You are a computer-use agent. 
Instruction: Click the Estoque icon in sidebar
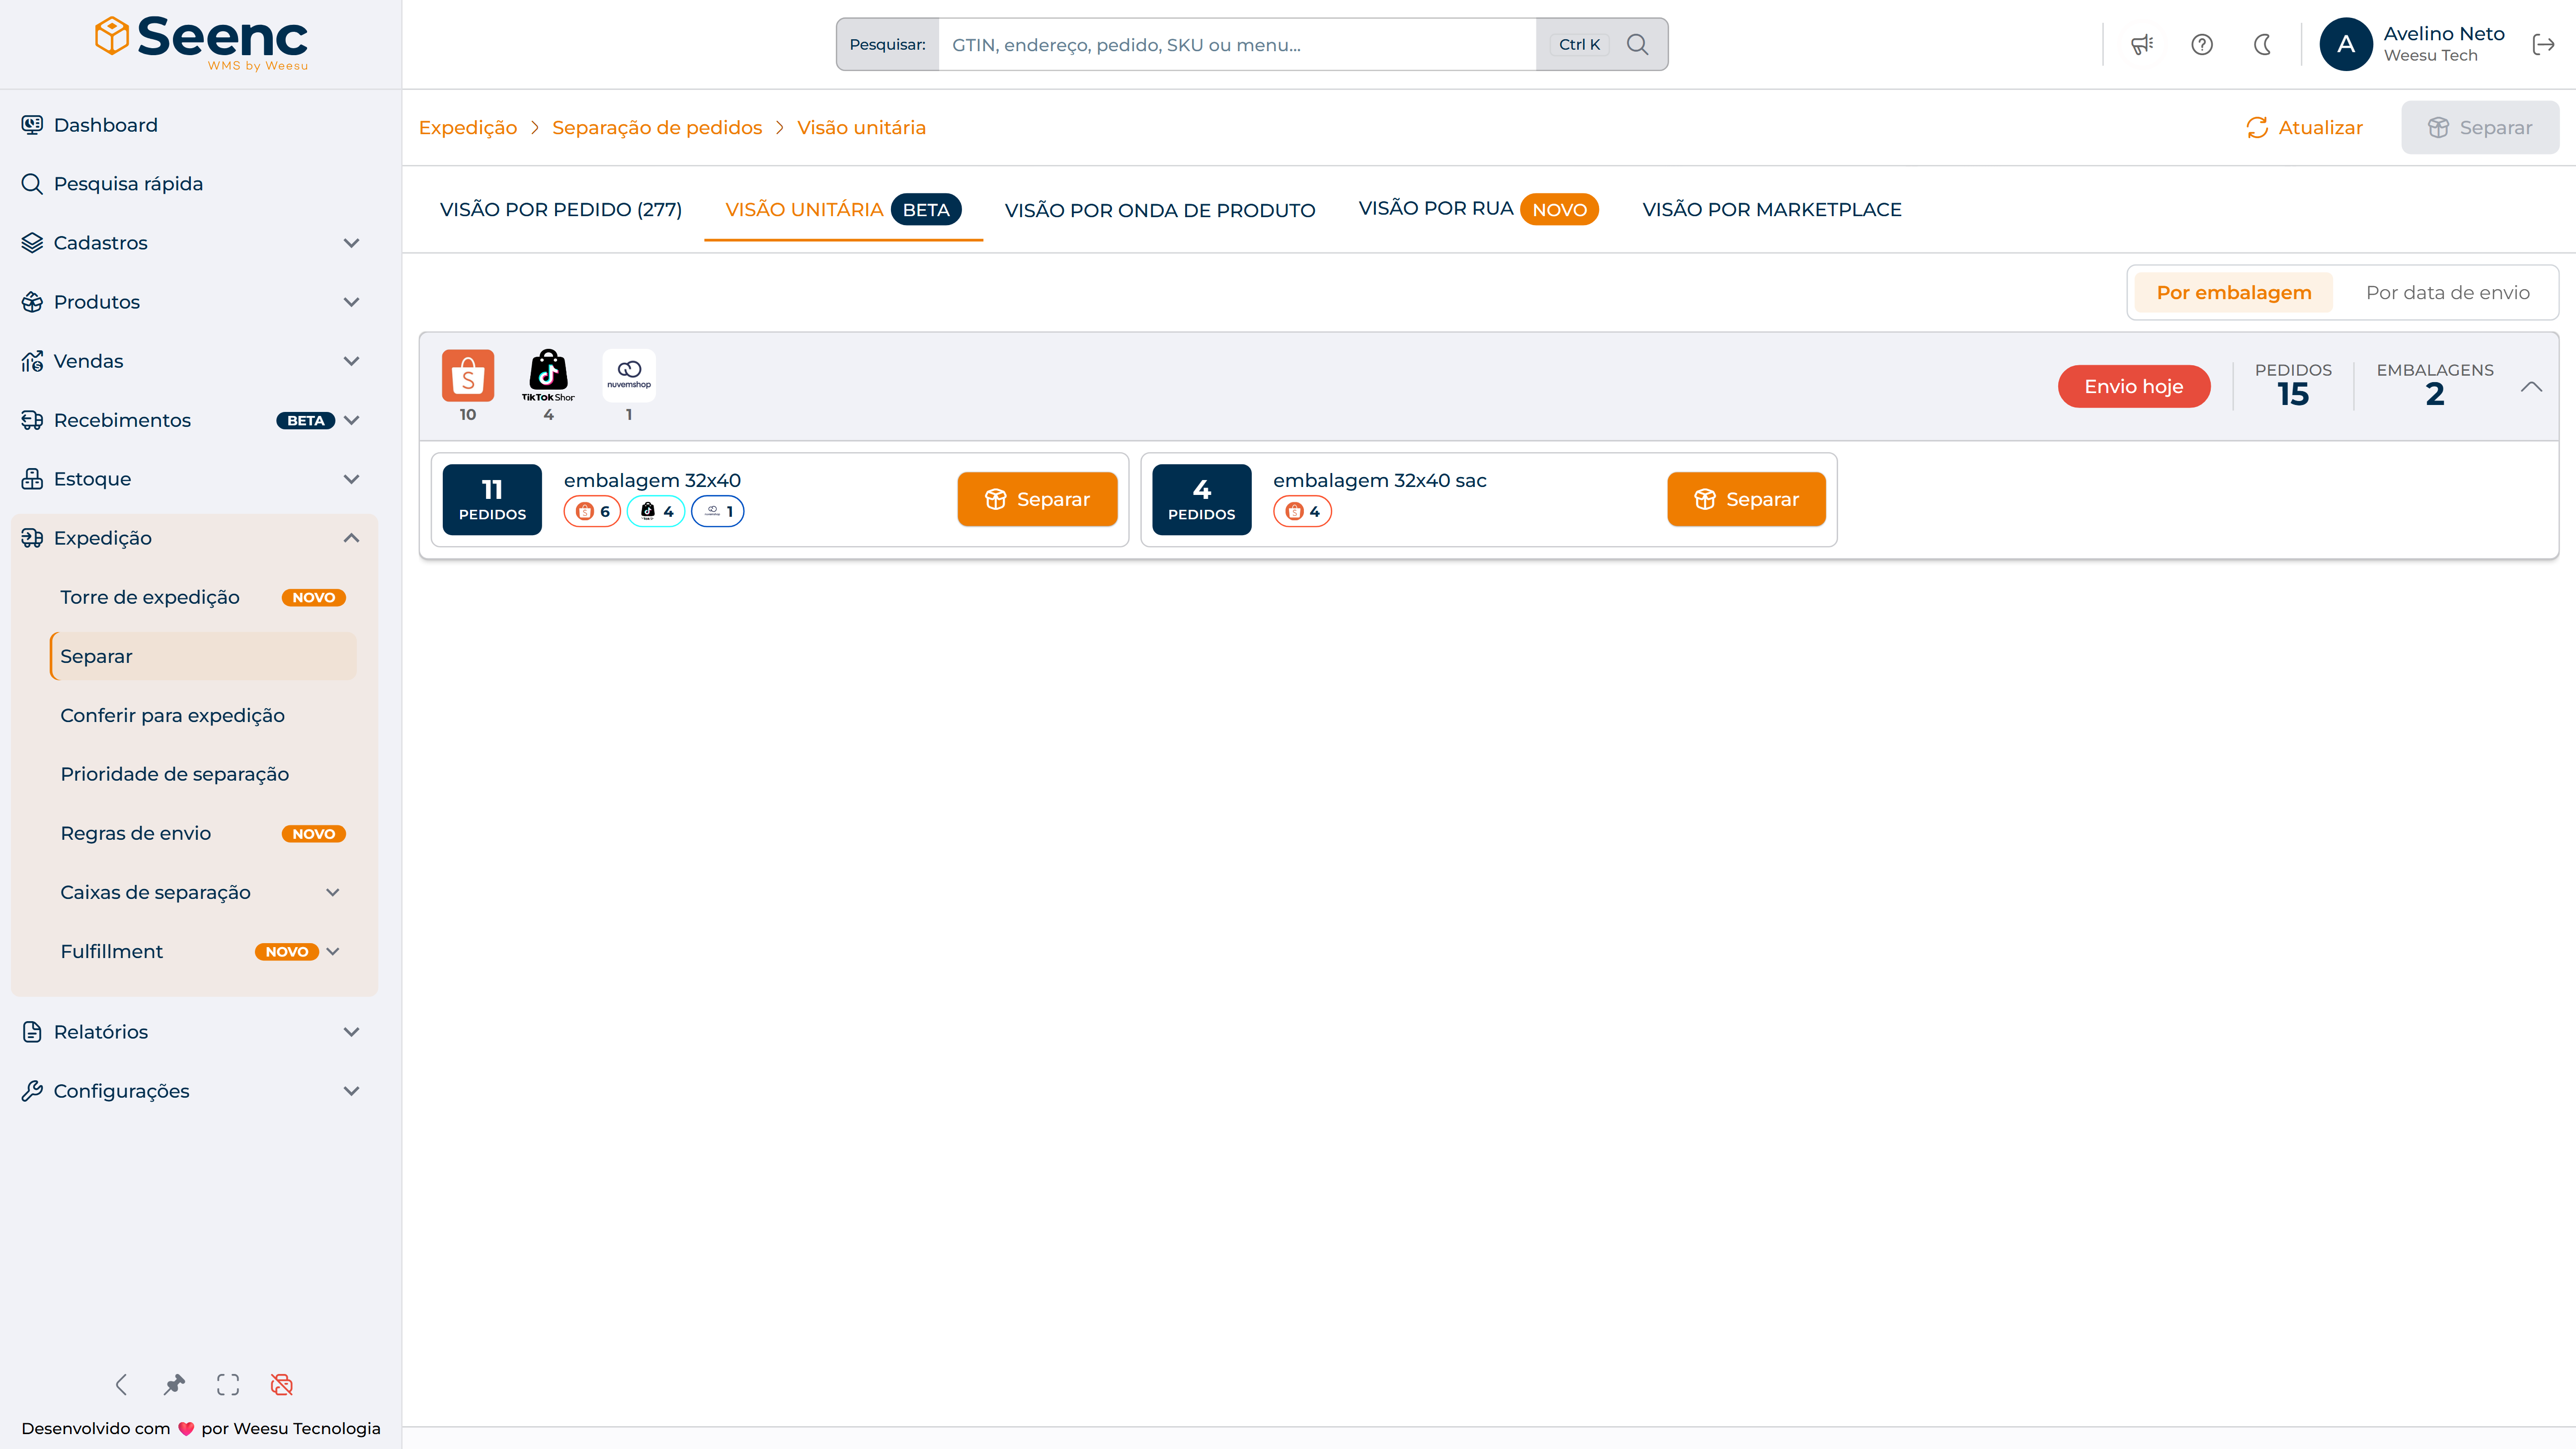32,479
